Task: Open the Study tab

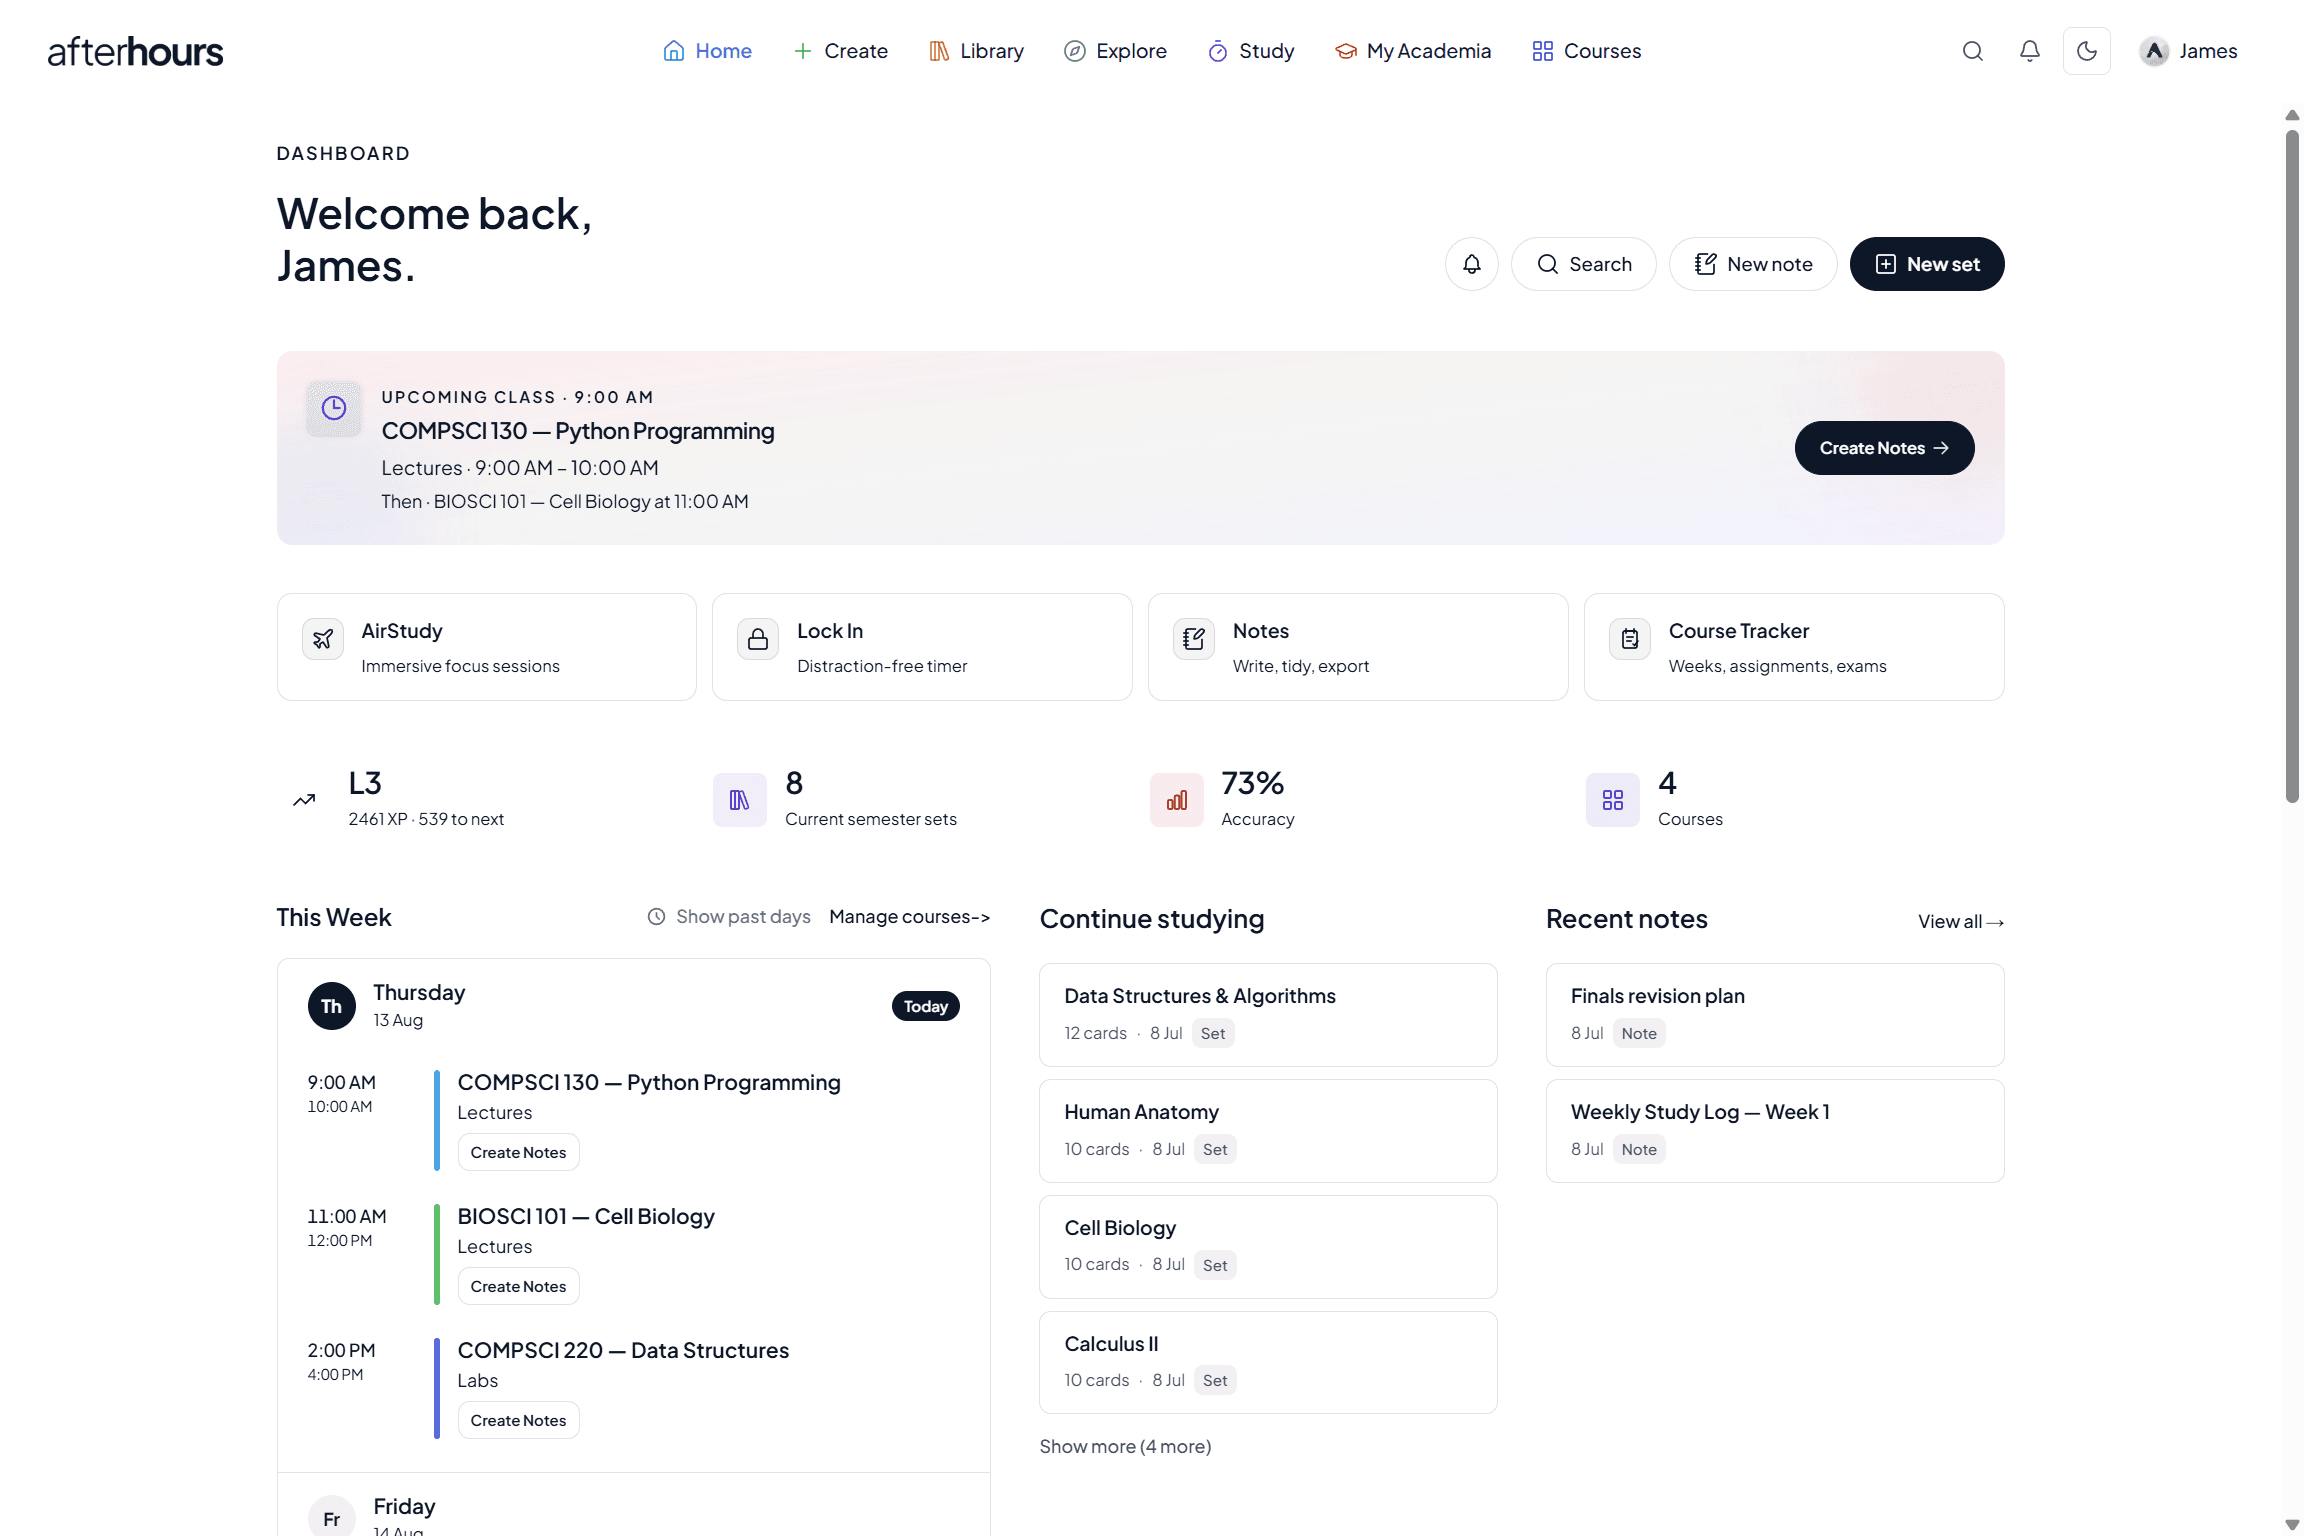Action: point(1251,51)
